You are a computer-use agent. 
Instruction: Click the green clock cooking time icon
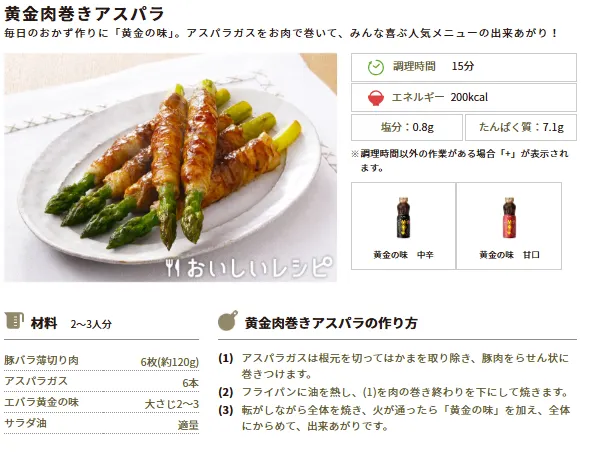[x=376, y=67]
